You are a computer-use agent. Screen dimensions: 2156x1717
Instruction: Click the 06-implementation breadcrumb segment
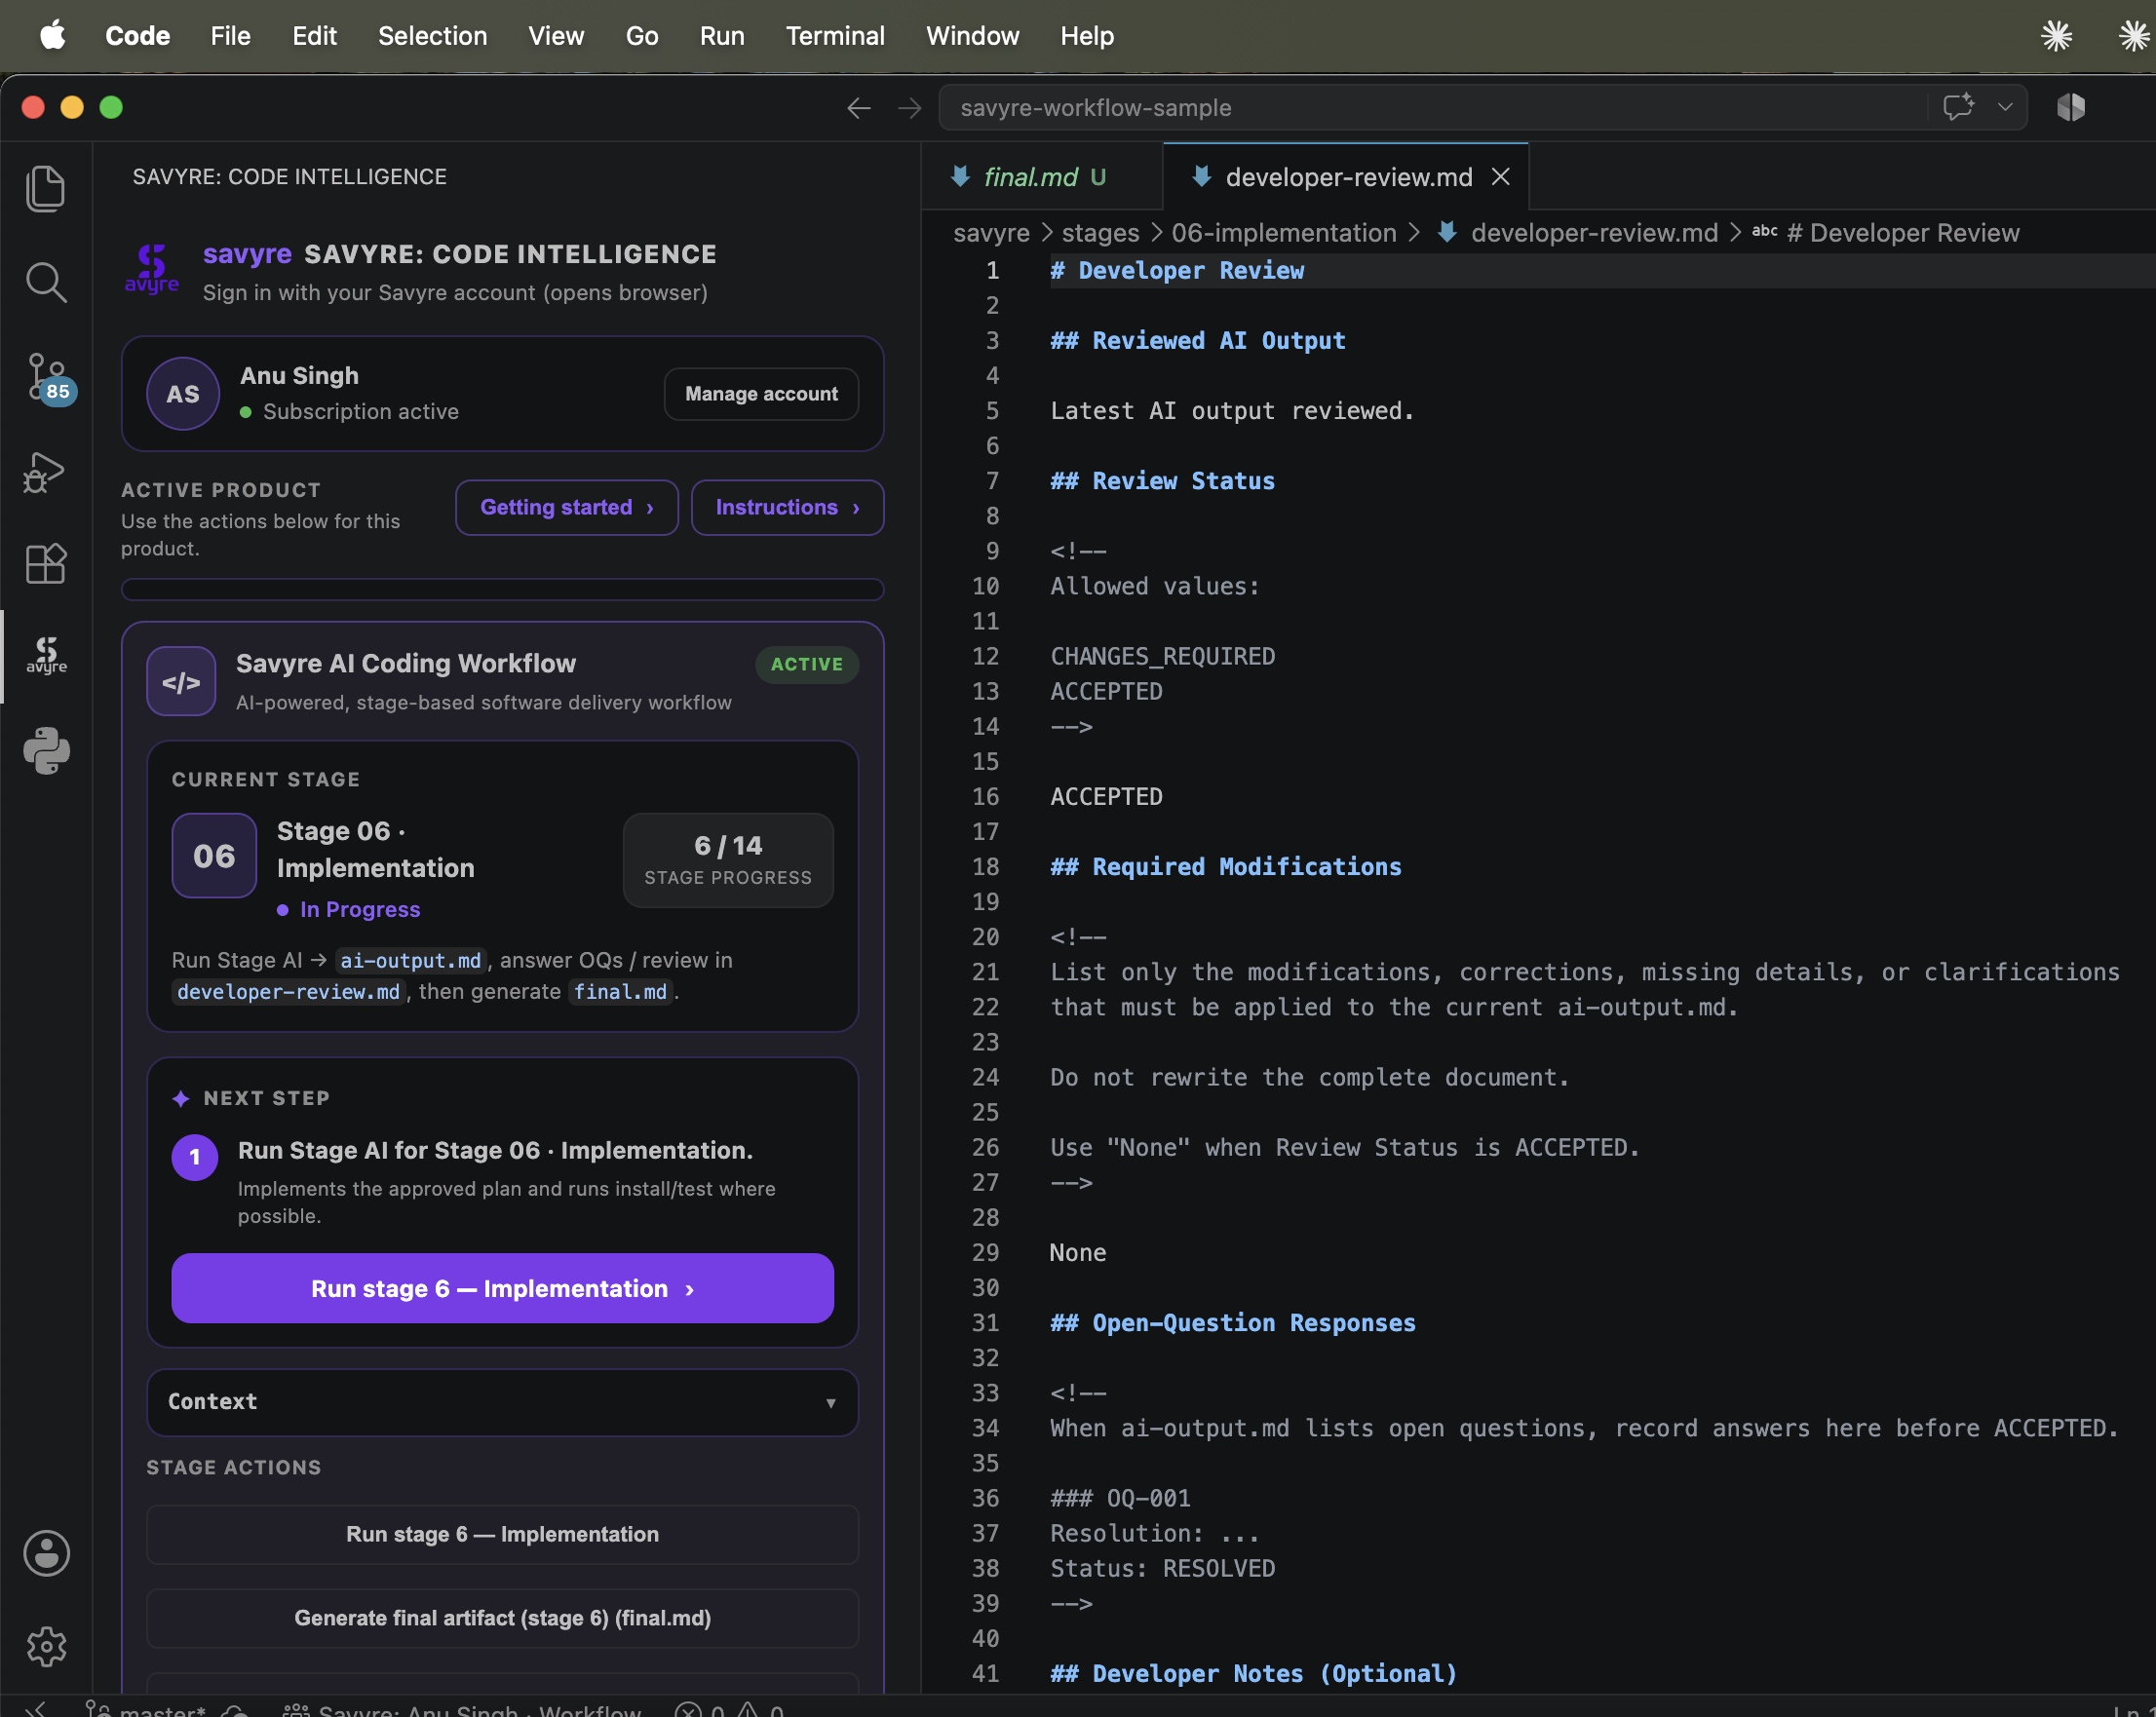tap(1284, 233)
